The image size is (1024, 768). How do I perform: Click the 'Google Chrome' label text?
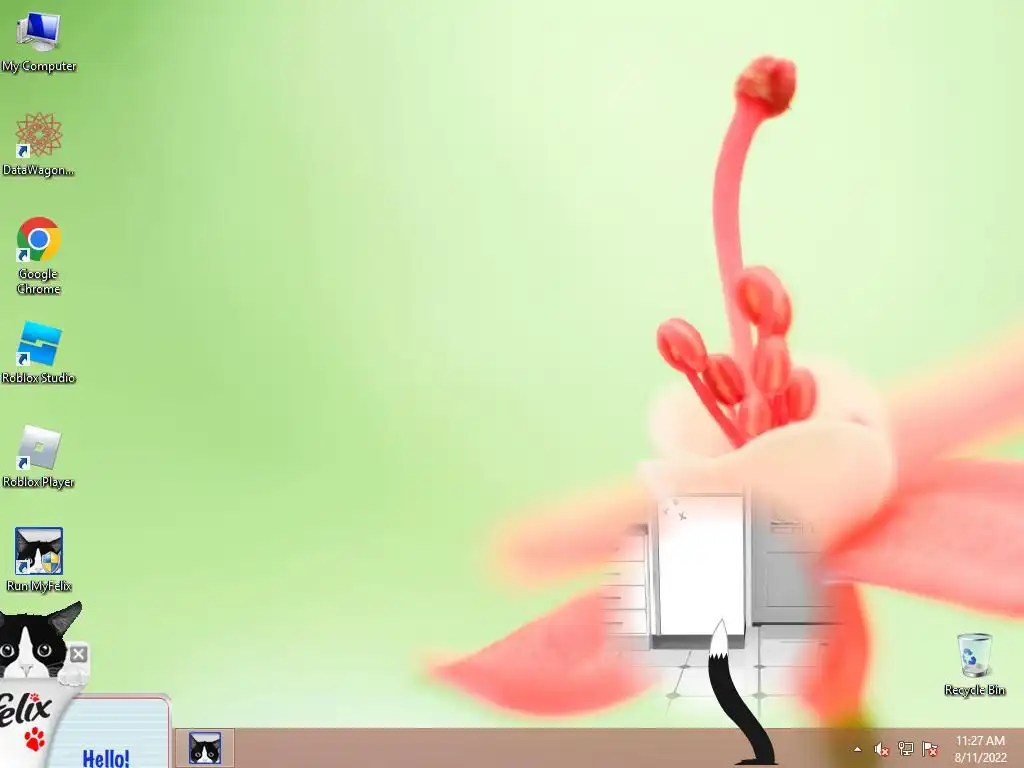(x=39, y=281)
